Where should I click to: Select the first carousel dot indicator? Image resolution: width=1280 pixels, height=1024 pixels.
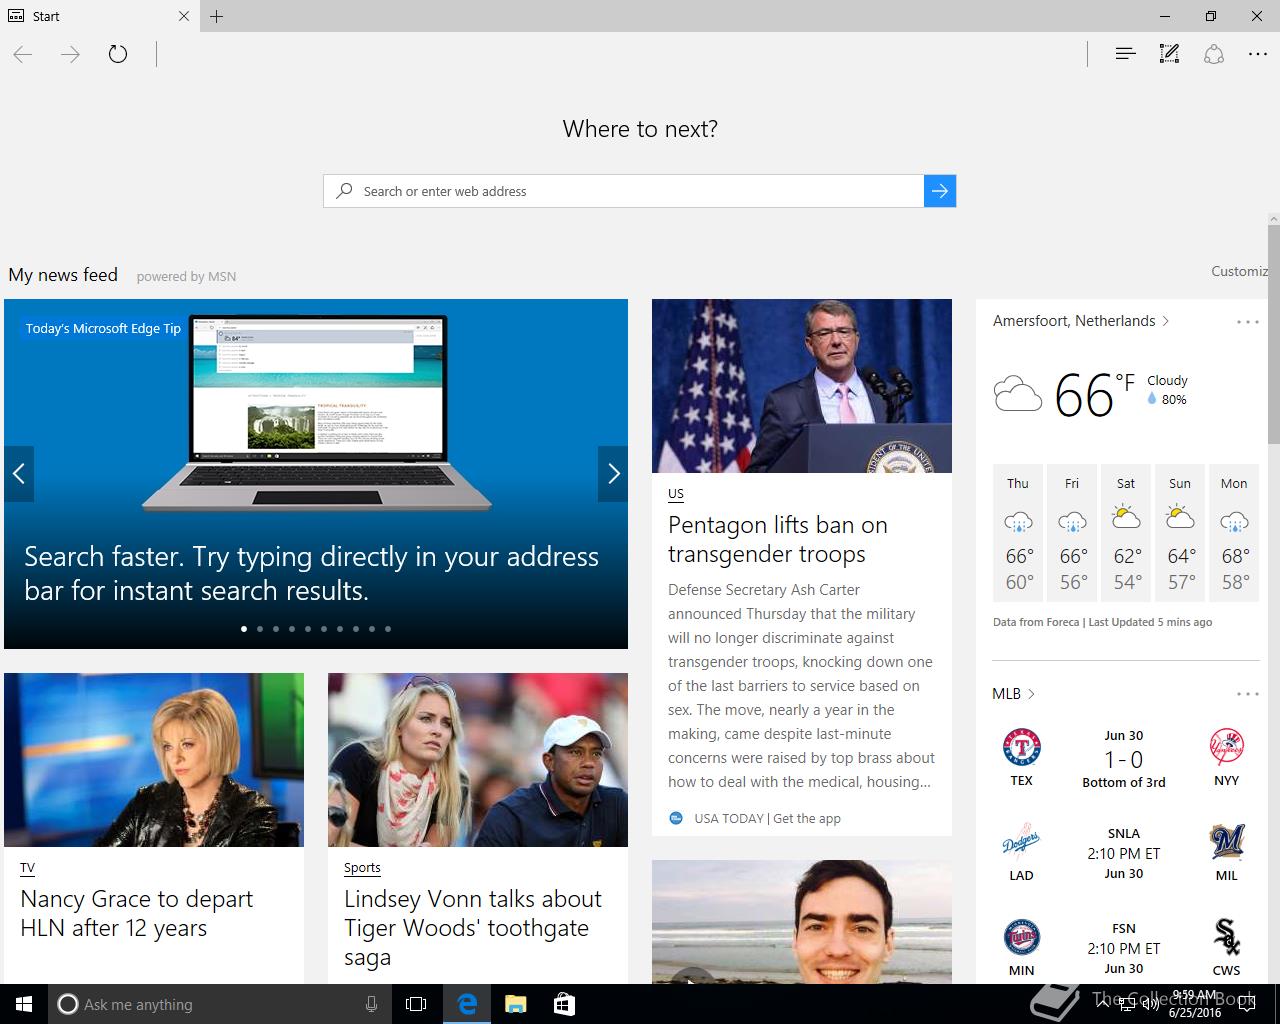pyautogui.click(x=244, y=629)
